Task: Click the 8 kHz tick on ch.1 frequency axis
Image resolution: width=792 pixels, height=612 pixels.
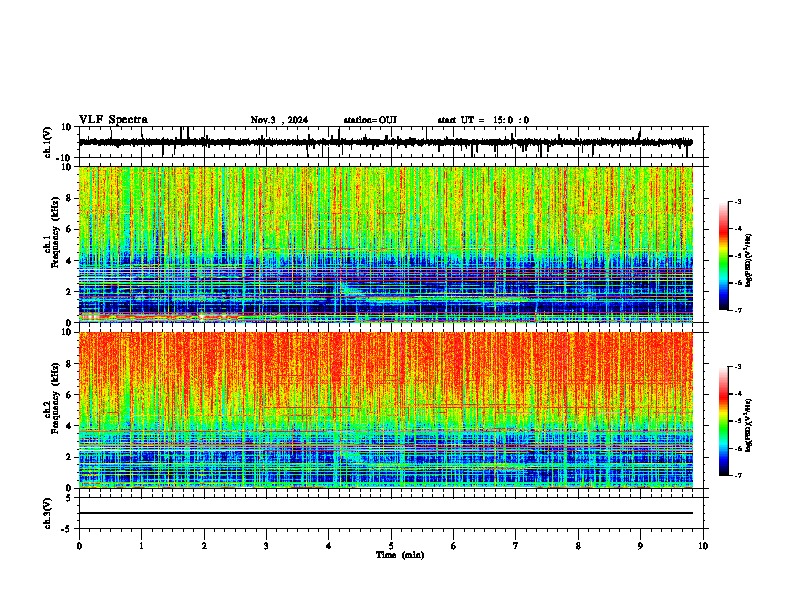Action: coord(69,198)
